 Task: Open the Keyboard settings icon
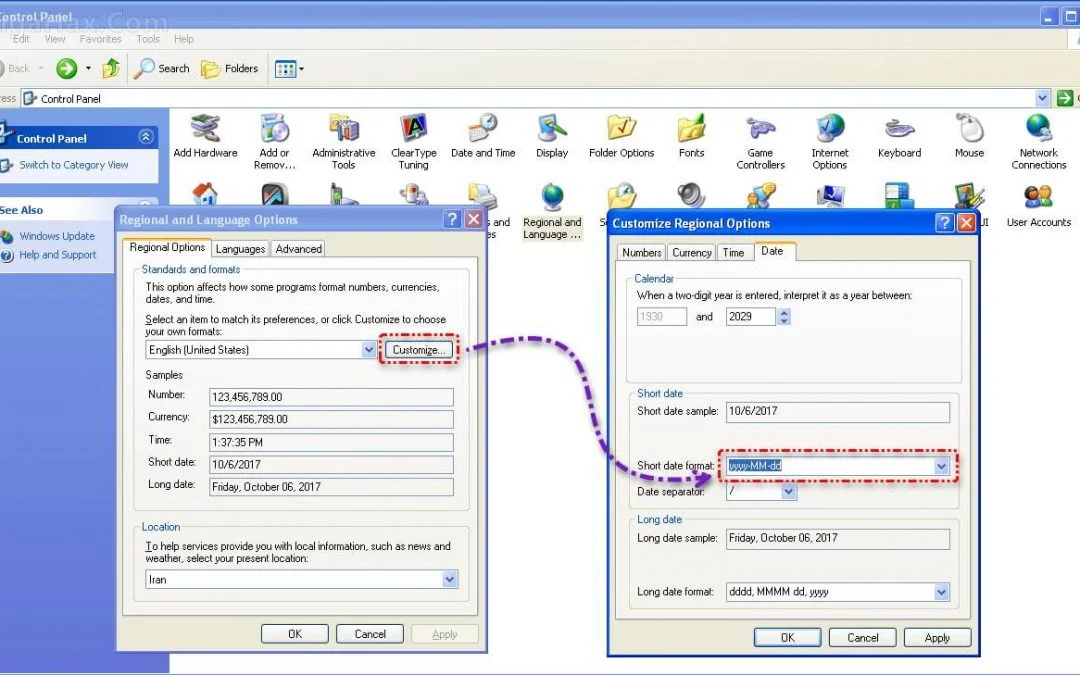pos(899,136)
